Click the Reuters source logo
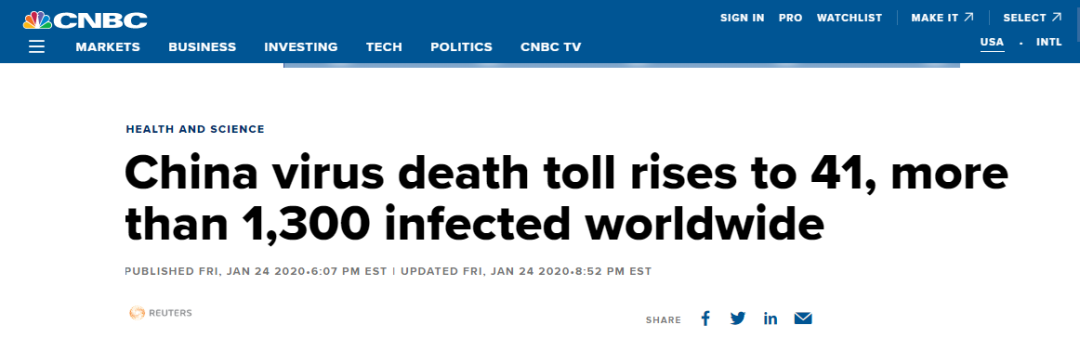The width and height of the screenshot is (1080, 364). tap(160, 313)
